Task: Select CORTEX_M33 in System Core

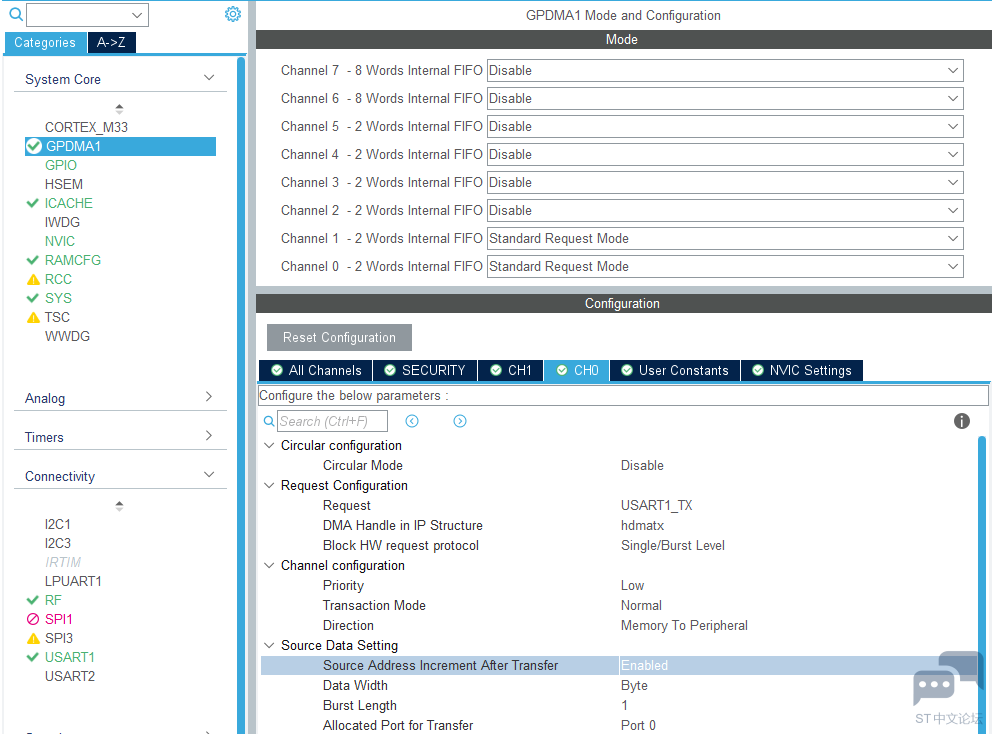Action: tap(86, 127)
